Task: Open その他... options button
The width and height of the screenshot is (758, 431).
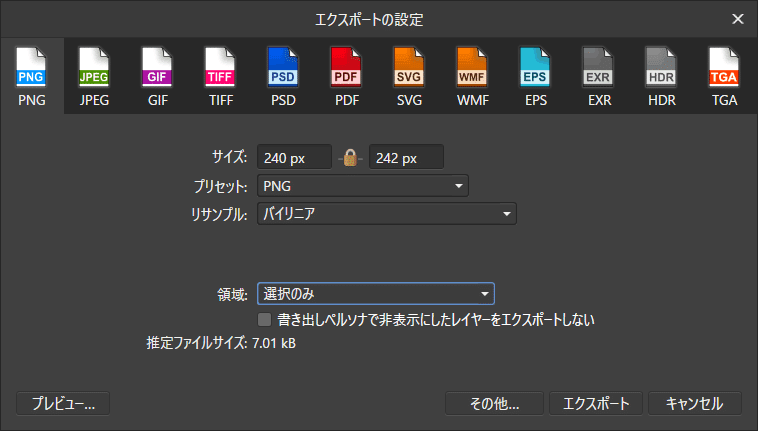Action: [495, 403]
